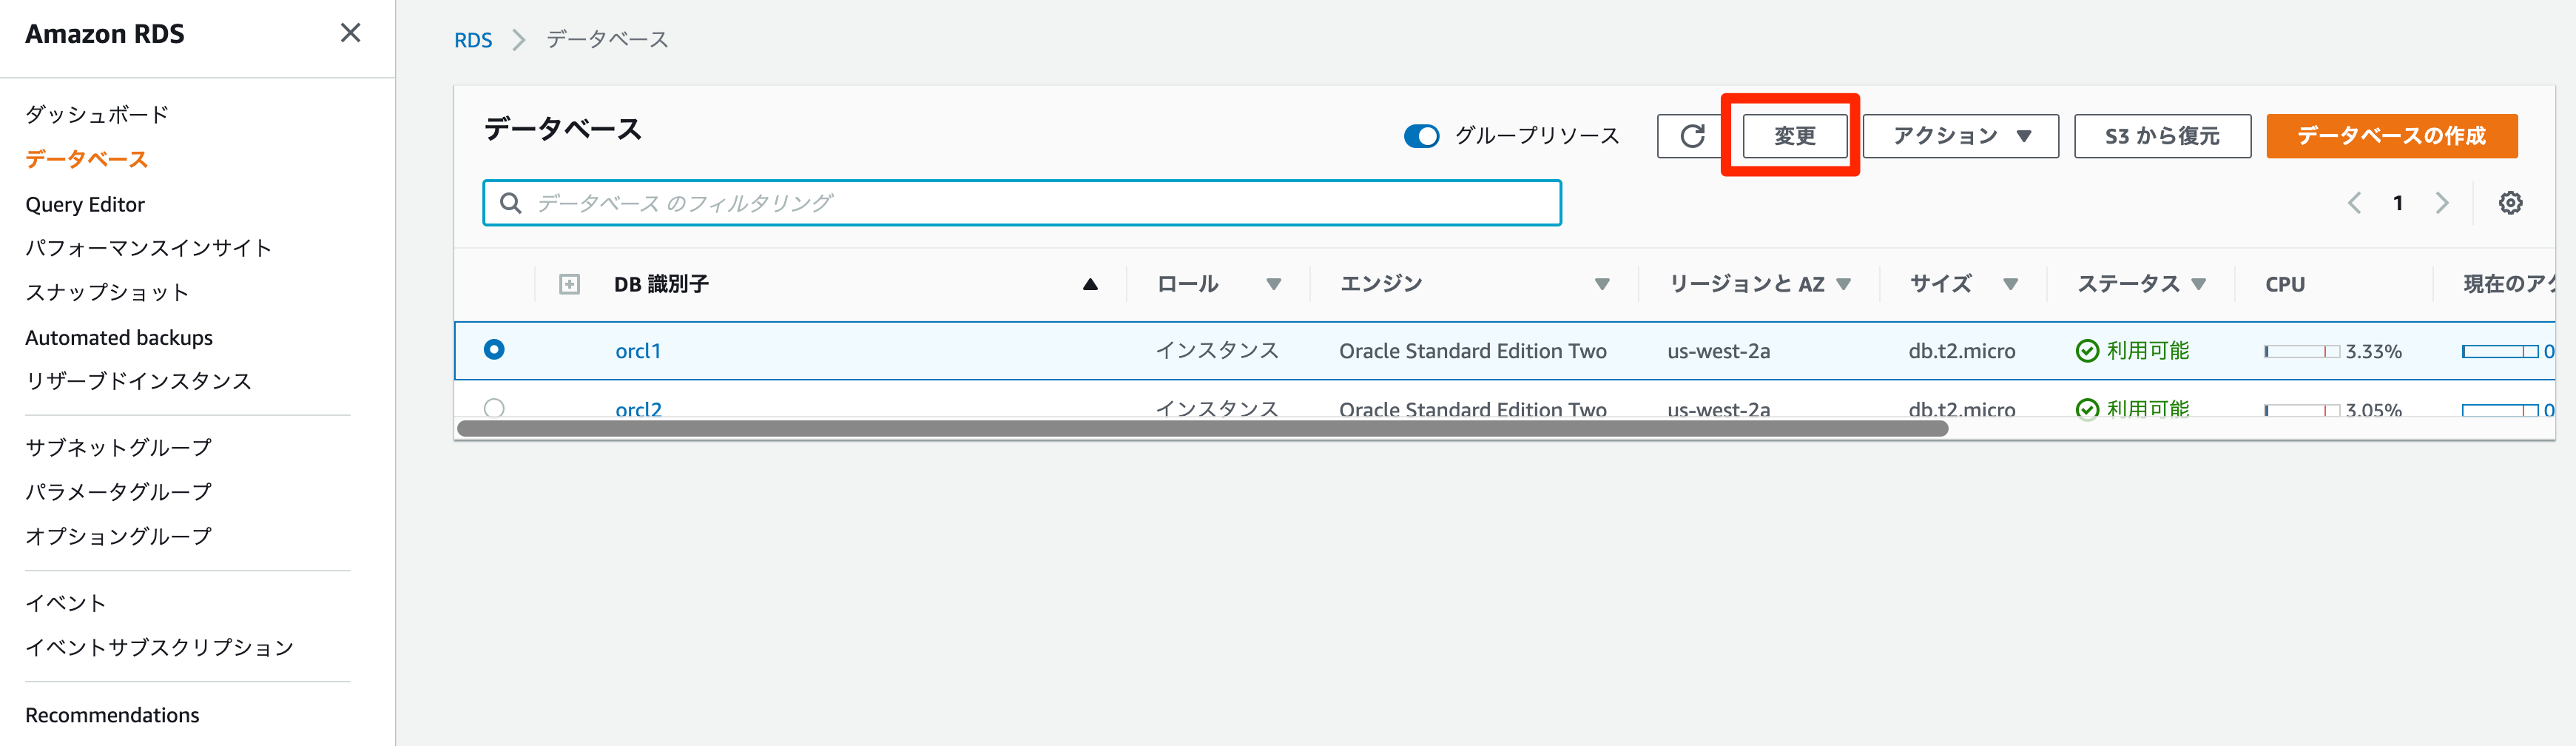Click the データベース breadcrumb text
The image size is (2576, 746).
click(x=607, y=40)
